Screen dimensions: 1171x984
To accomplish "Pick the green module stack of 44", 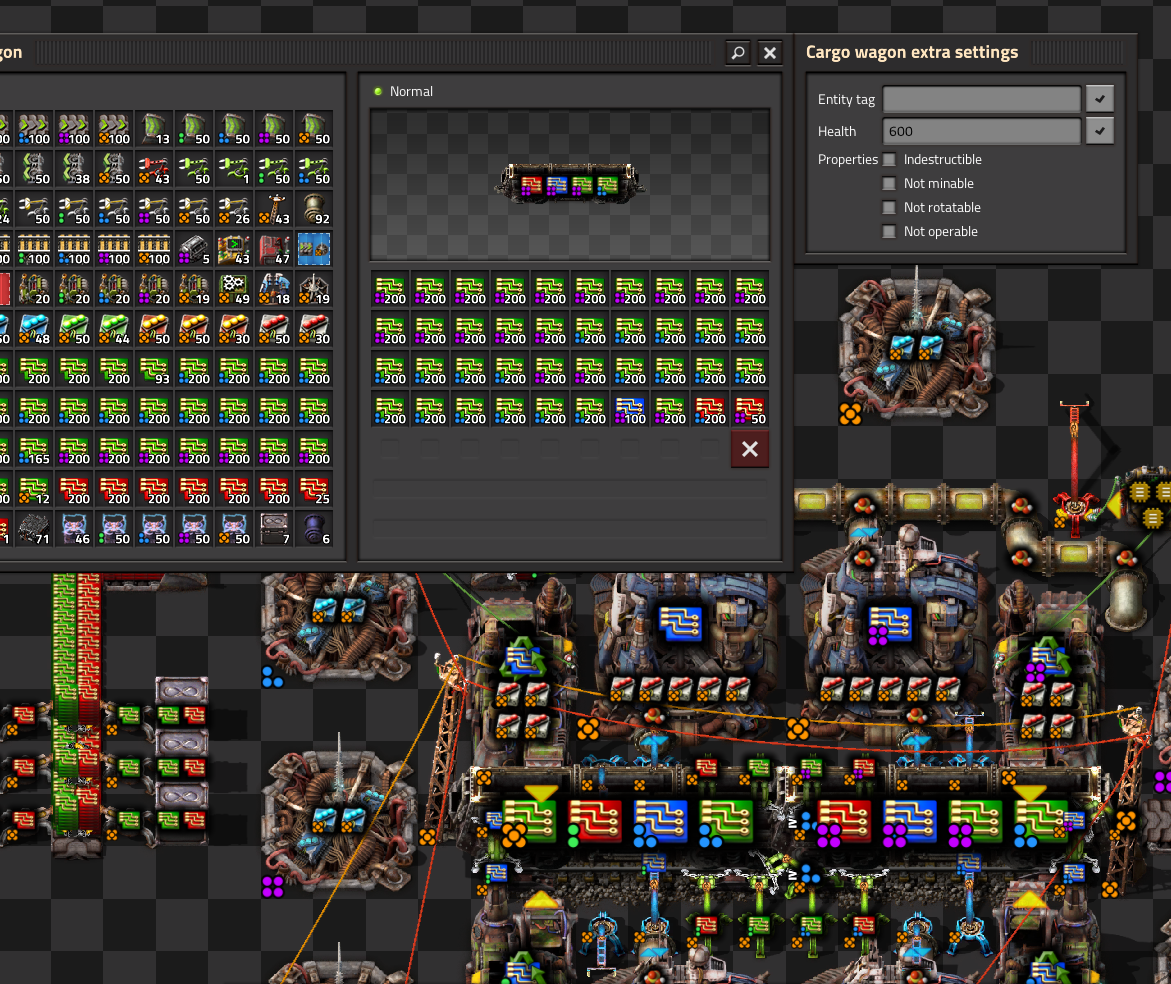I will tap(114, 329).
